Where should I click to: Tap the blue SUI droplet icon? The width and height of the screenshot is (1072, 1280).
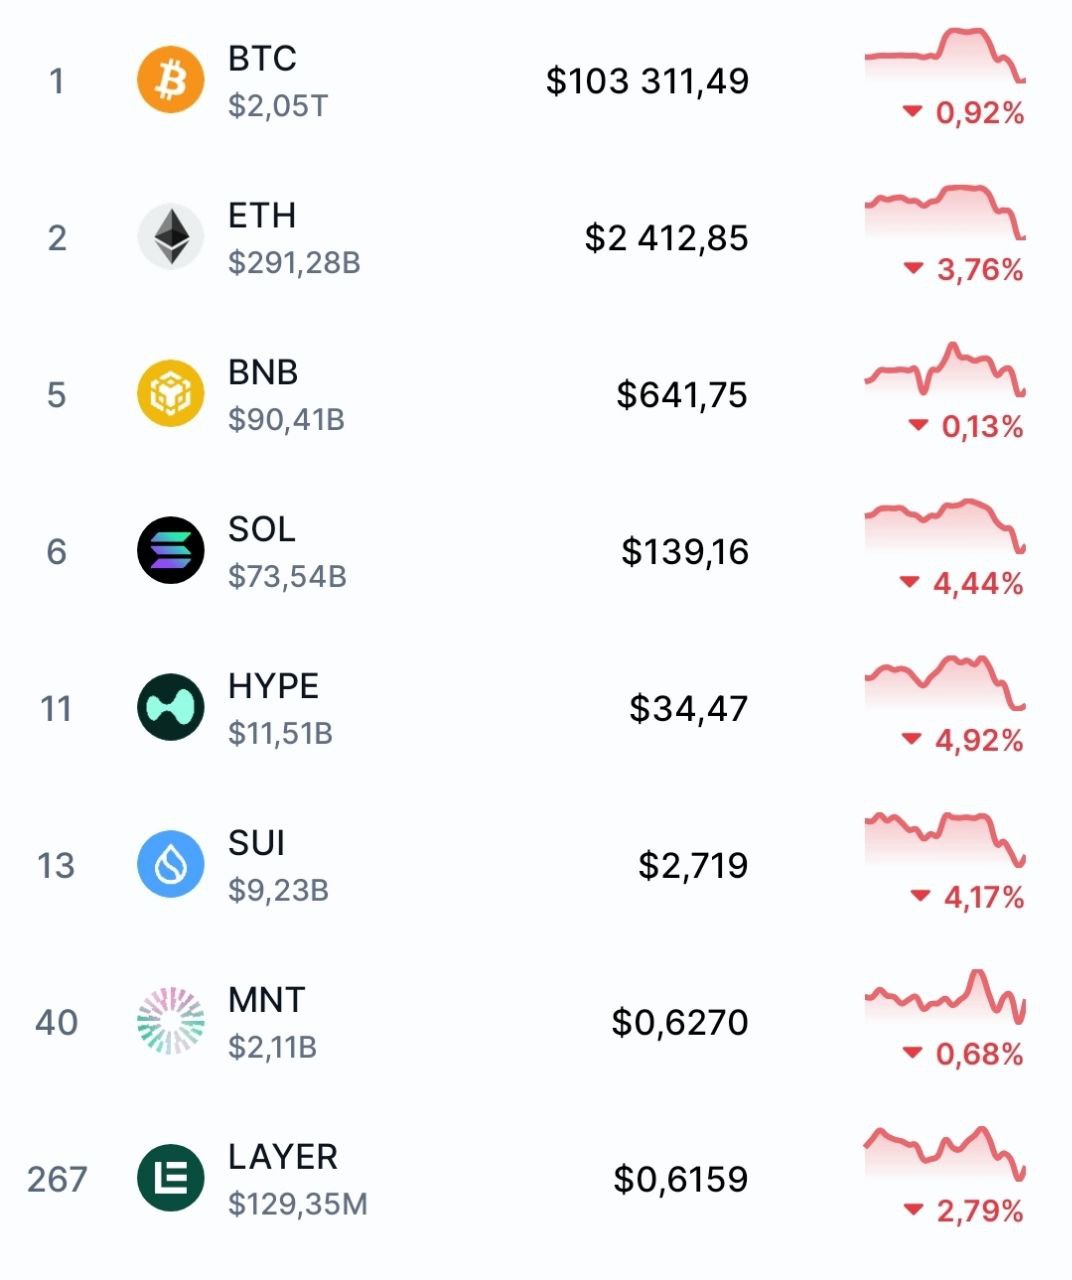point(171,865)
